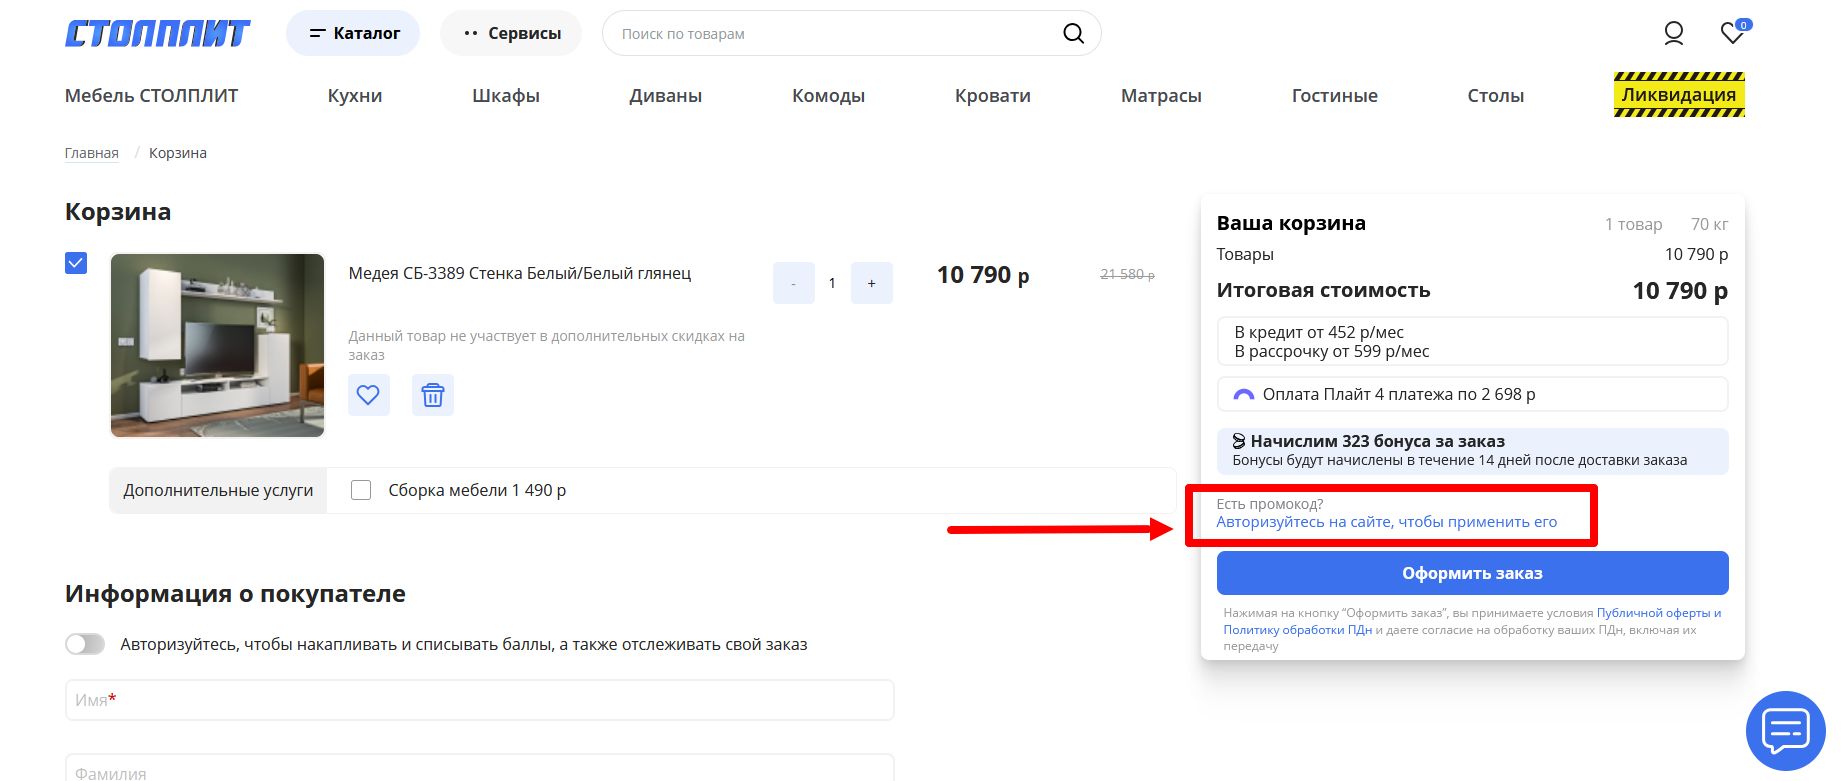
Task: Enable the Сборка мебели service checkbox
Action: coord(361,490)
